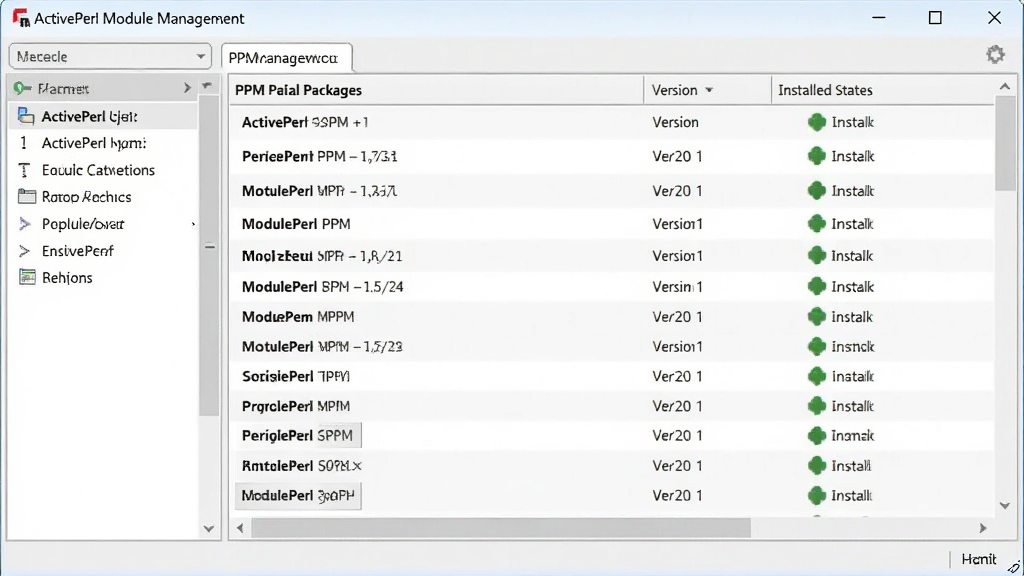1024x576 pixels.
Task: Select the MotulePerl MPR package row
Action: 612,191
